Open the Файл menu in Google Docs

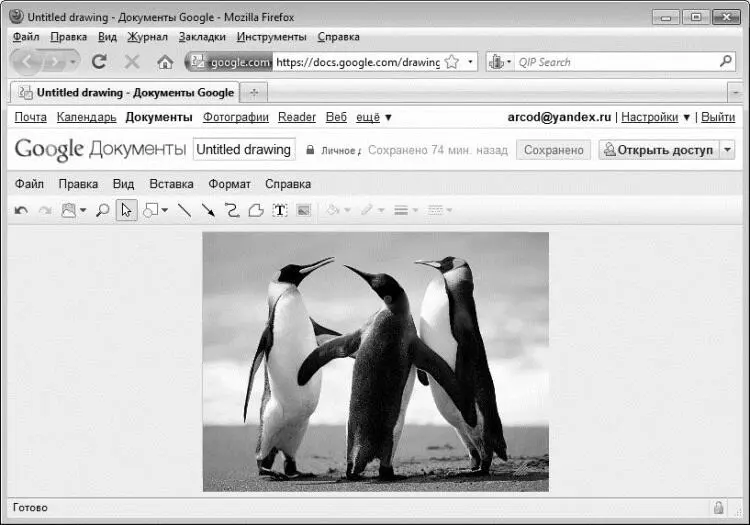(x=29, y=184)
